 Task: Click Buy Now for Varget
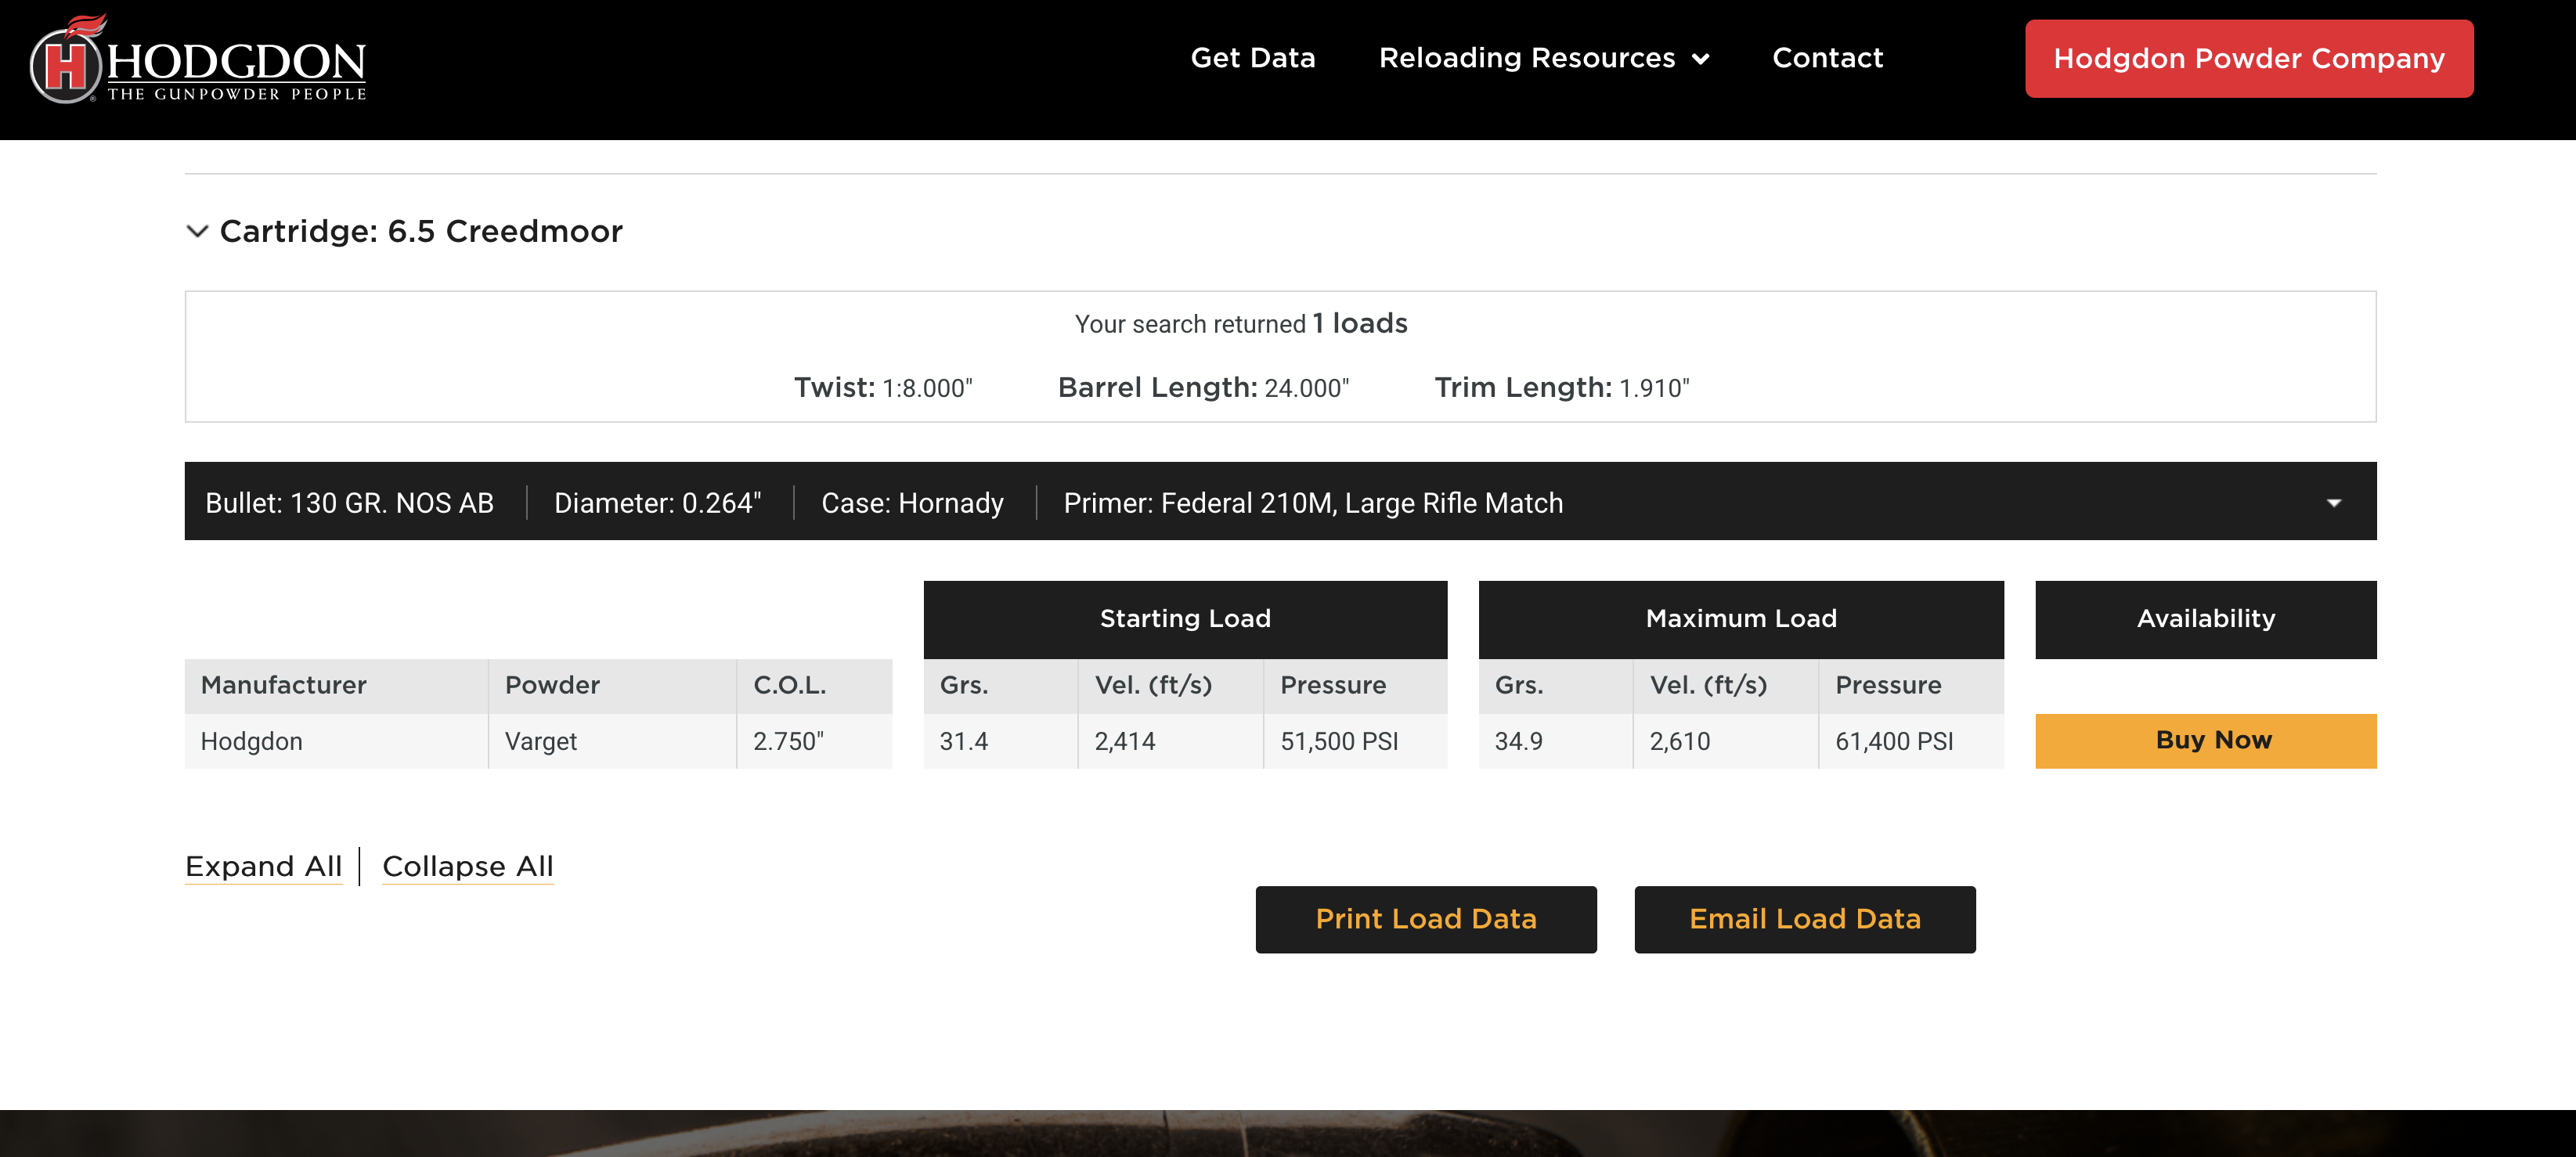click(x=2206, y=741)
